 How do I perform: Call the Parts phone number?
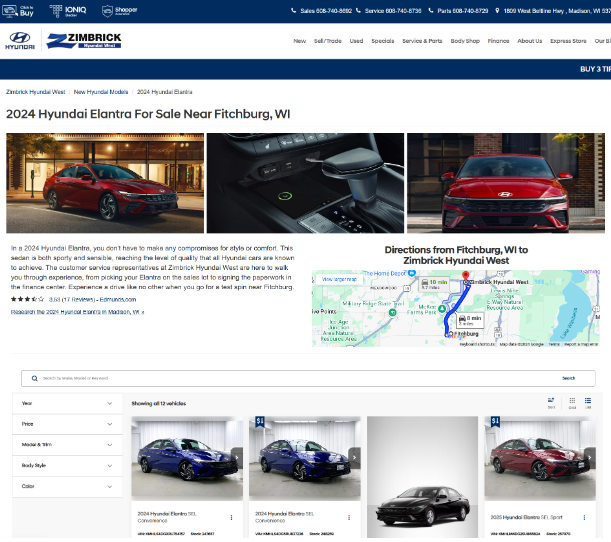click(458, 11)
